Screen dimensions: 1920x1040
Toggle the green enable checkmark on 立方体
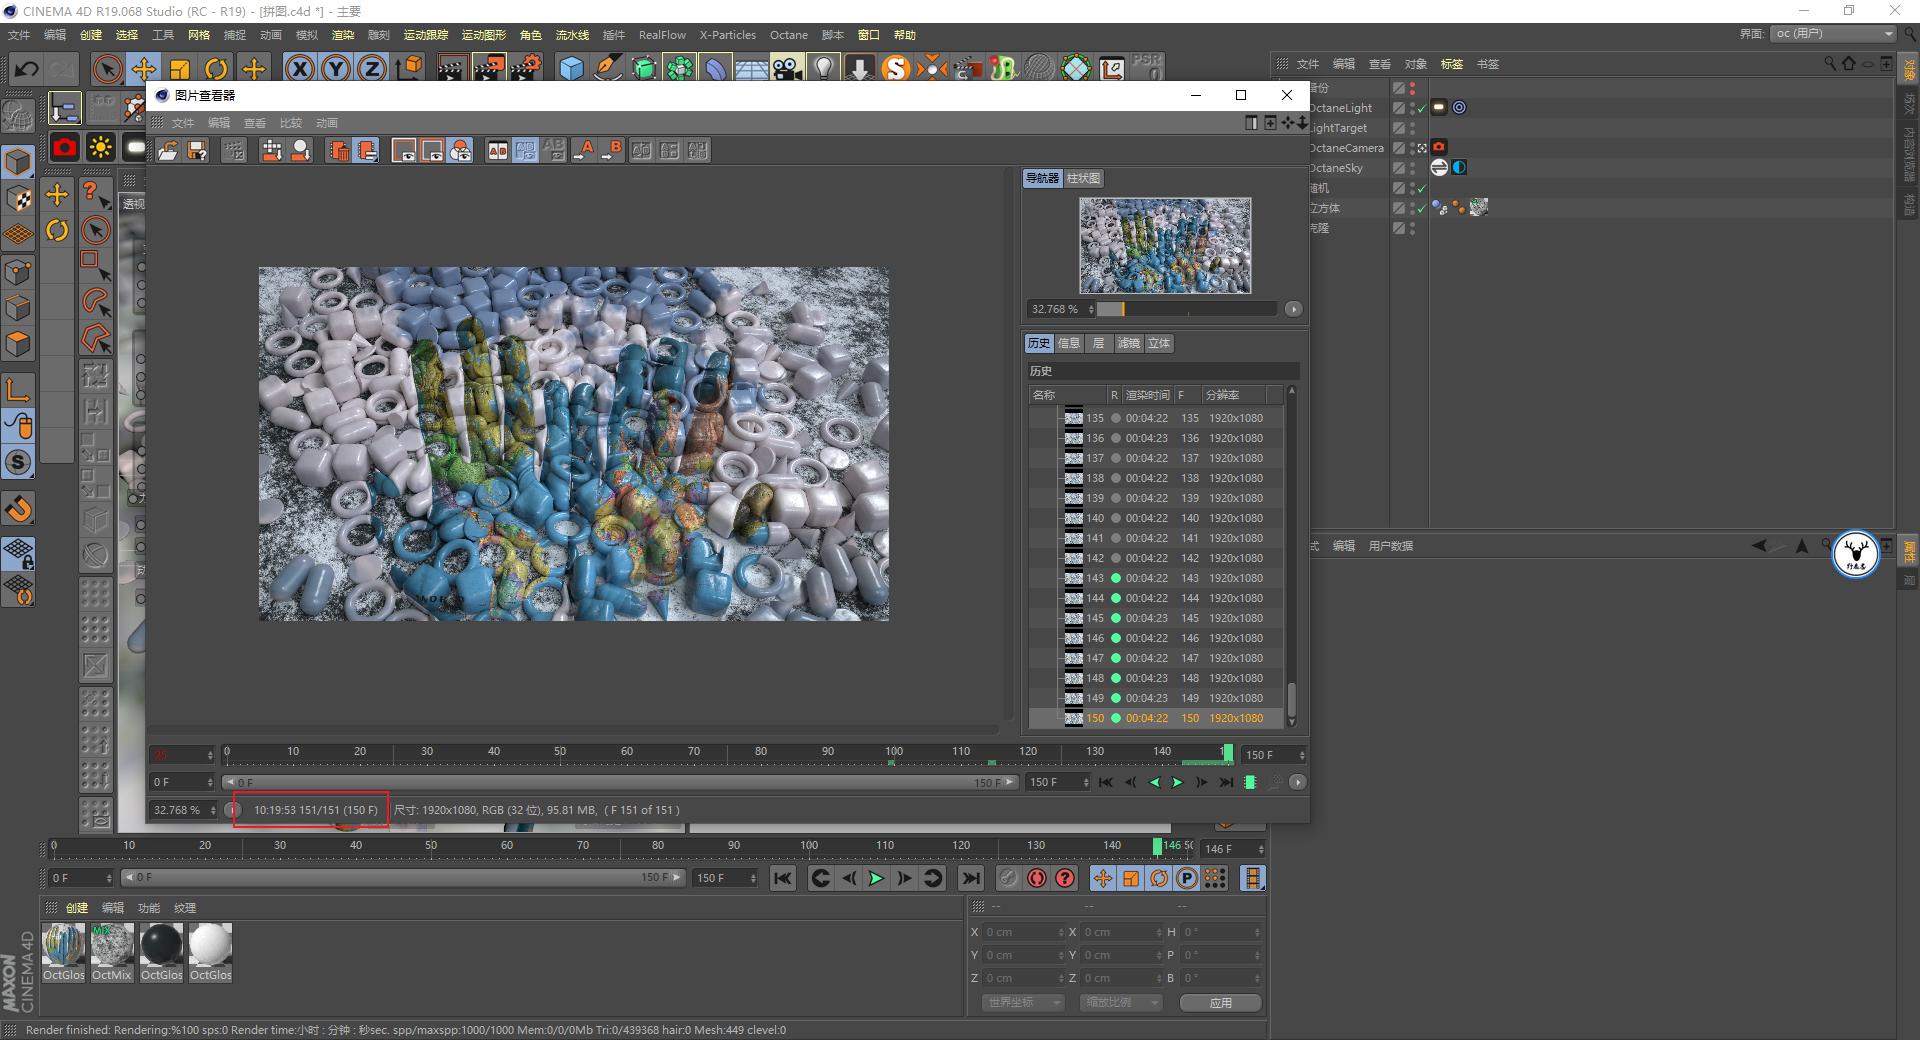click(1420, 208)
